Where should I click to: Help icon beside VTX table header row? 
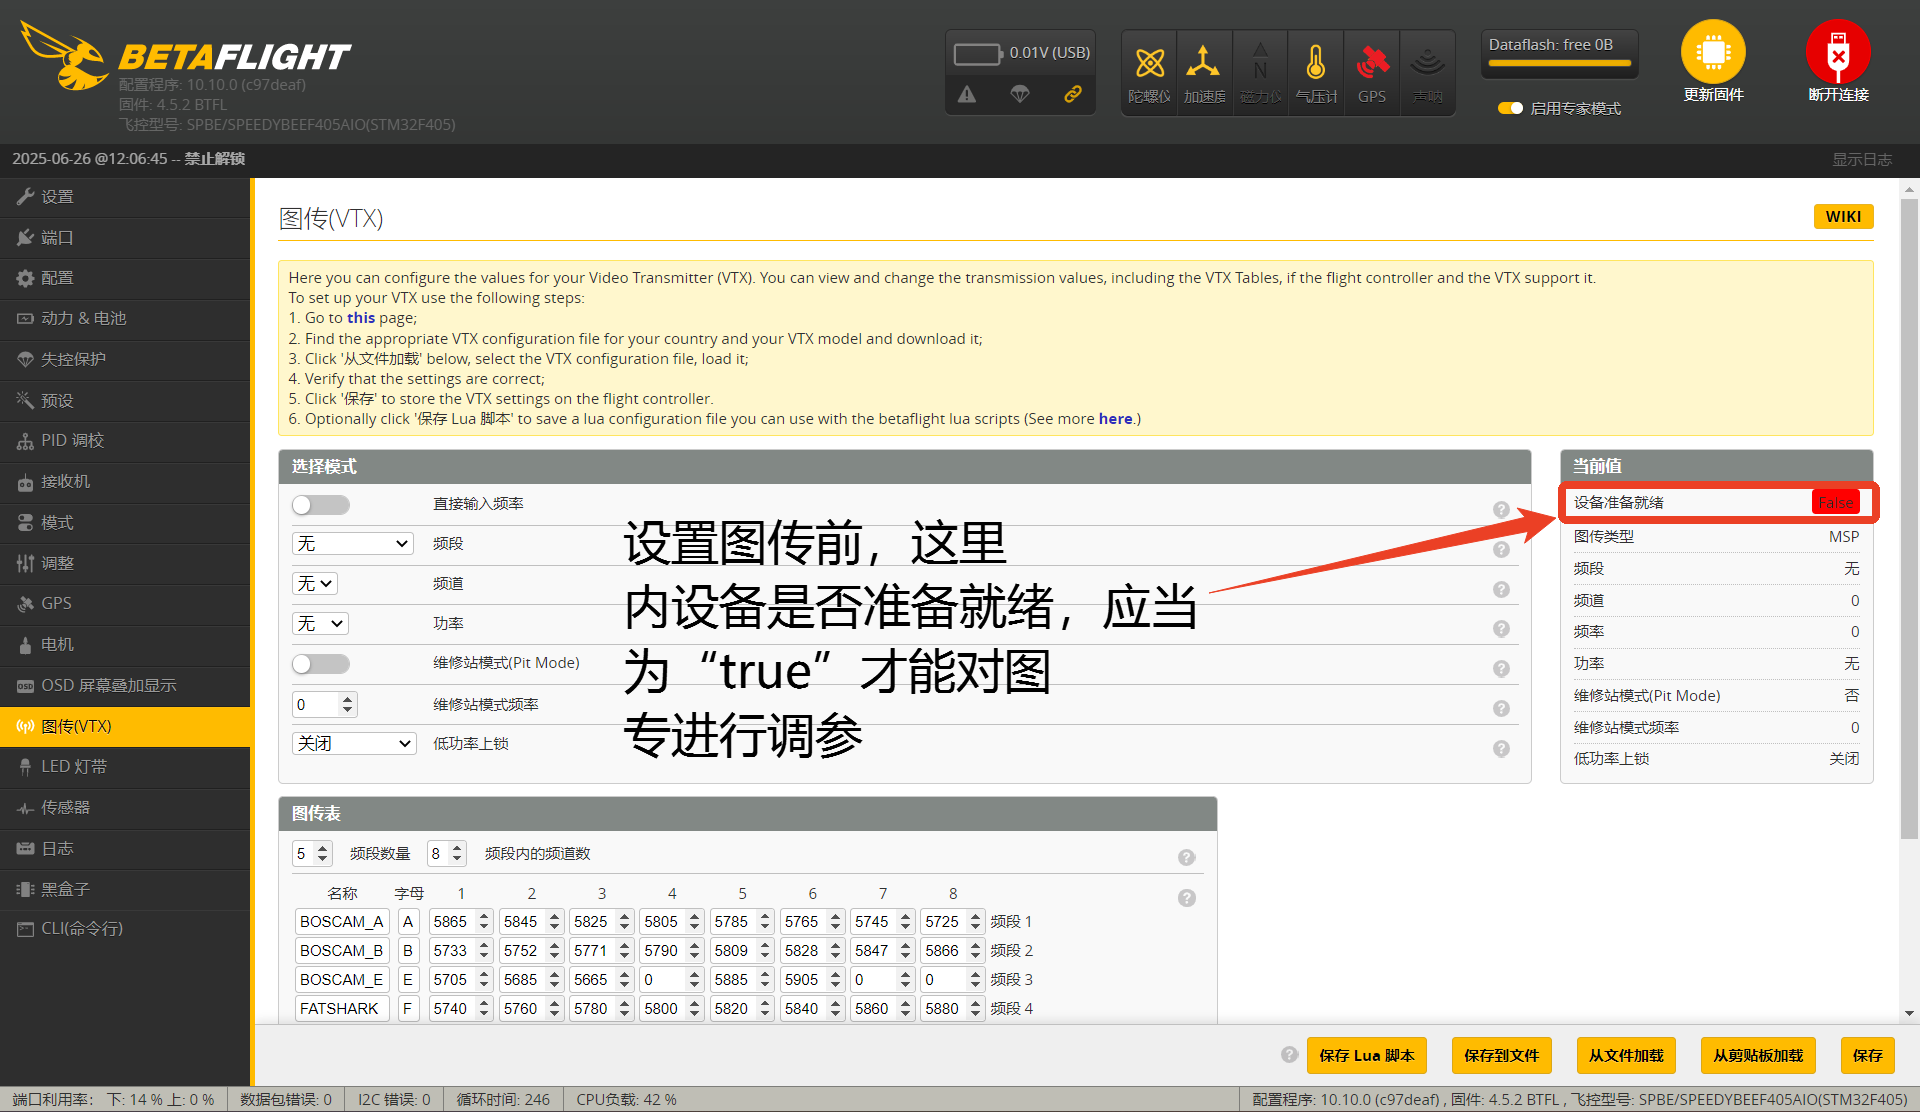(x=1186, y=898)
